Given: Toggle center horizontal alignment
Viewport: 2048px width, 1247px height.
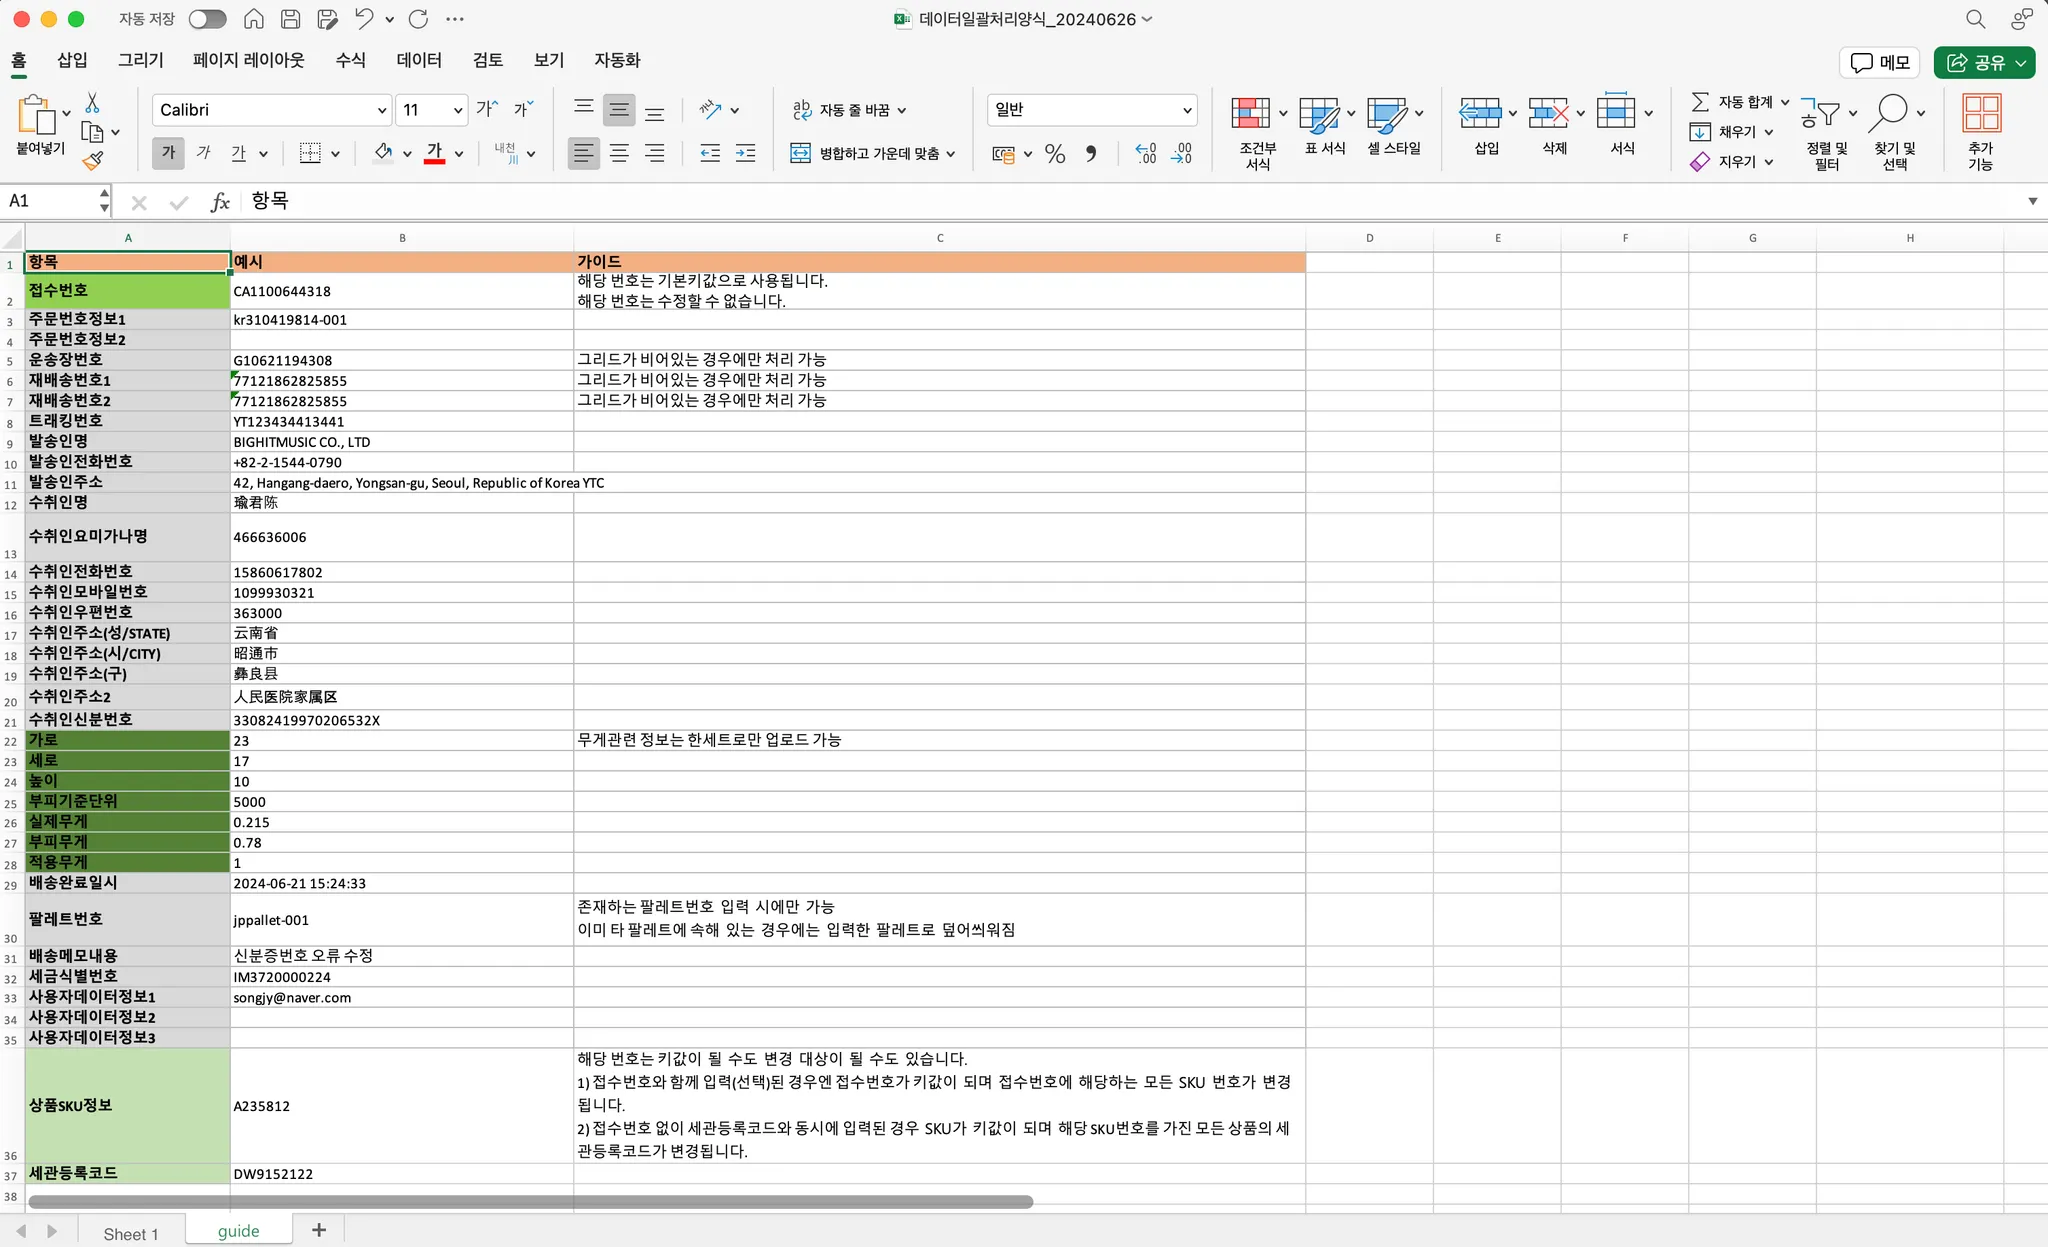Looking at the screenshot, I should [x=619, y=153].
